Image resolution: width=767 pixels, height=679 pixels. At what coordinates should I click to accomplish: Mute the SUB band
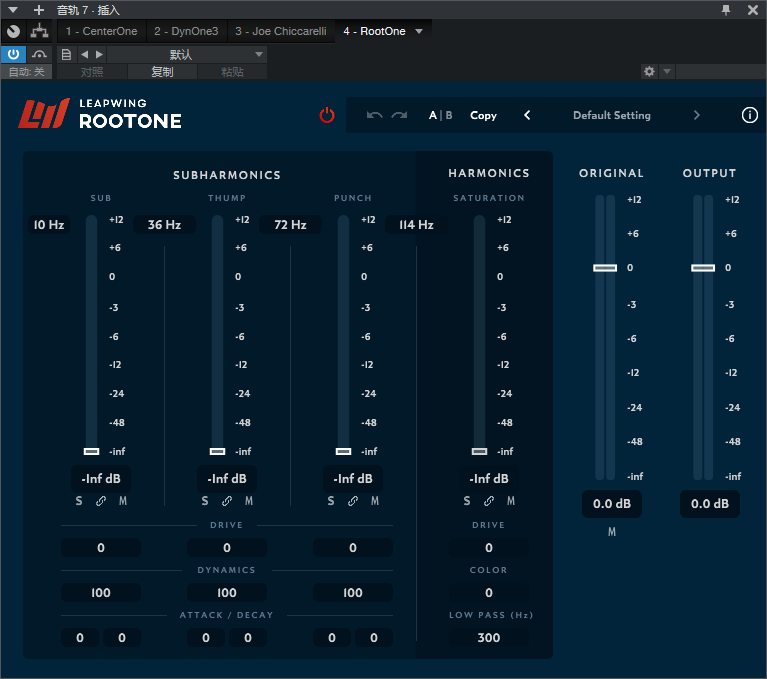pyautogui.click(x=123, y=501)
